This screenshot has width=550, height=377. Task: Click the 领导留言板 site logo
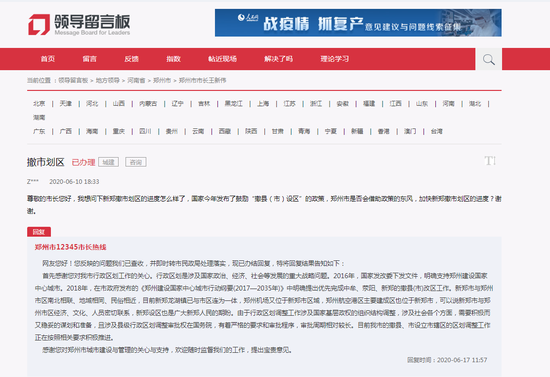tap(79, 25)
